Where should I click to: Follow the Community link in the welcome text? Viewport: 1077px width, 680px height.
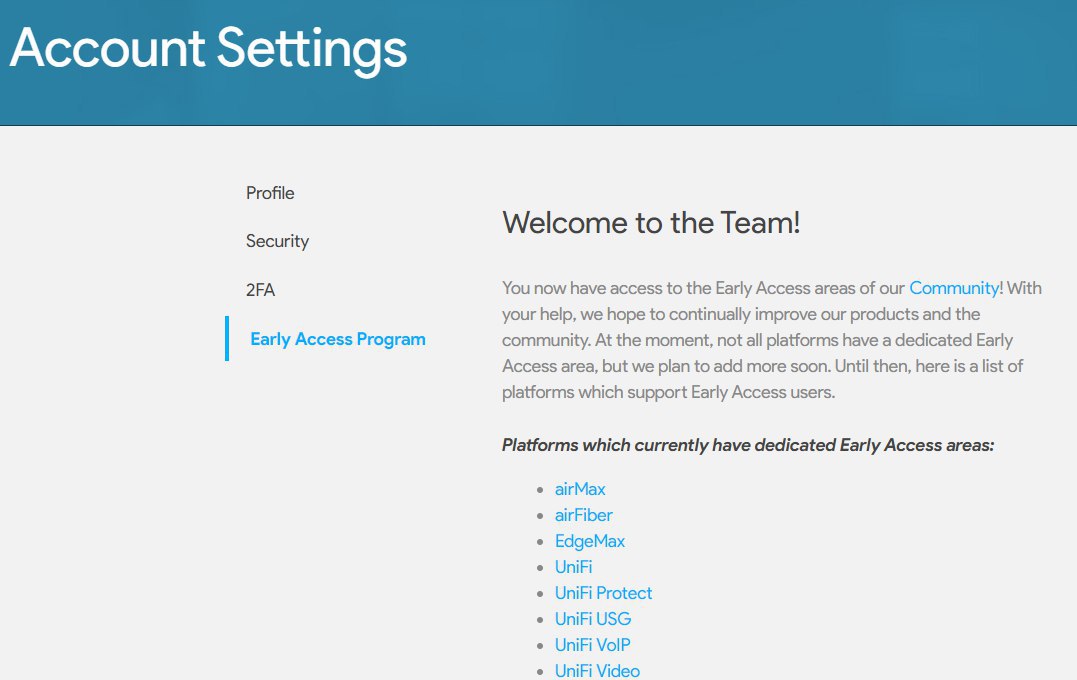[x=954, y=288]
